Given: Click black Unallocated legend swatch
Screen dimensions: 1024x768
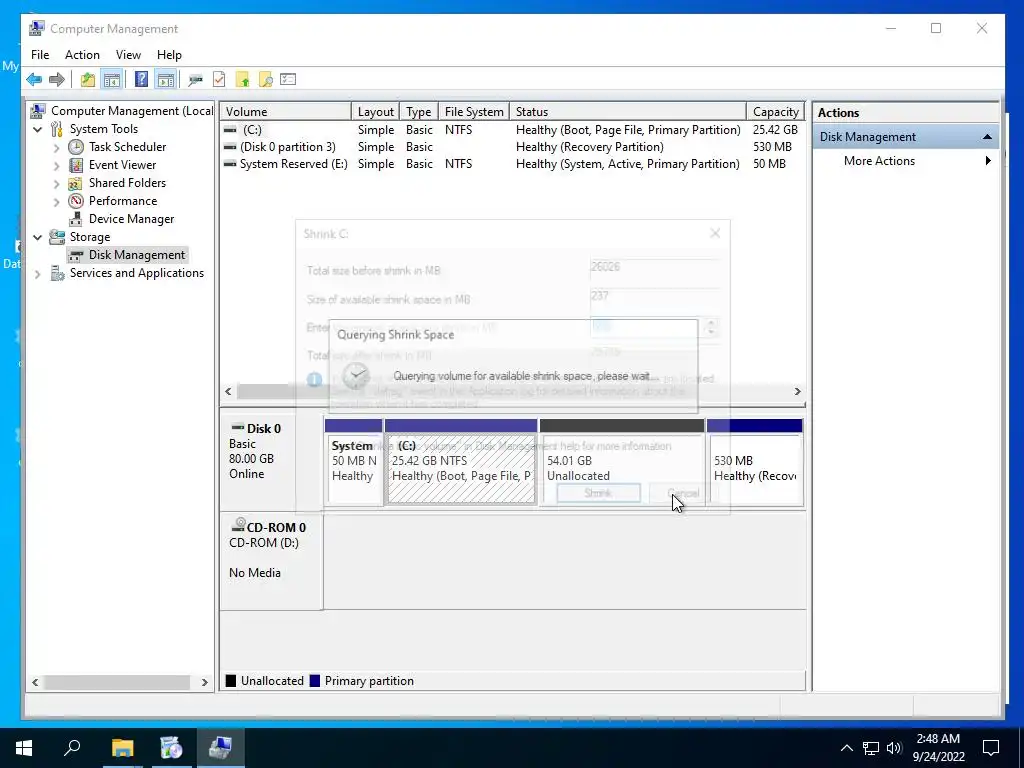Looking at the screenshot, I should pyautogui.click(x=231, y=680).
